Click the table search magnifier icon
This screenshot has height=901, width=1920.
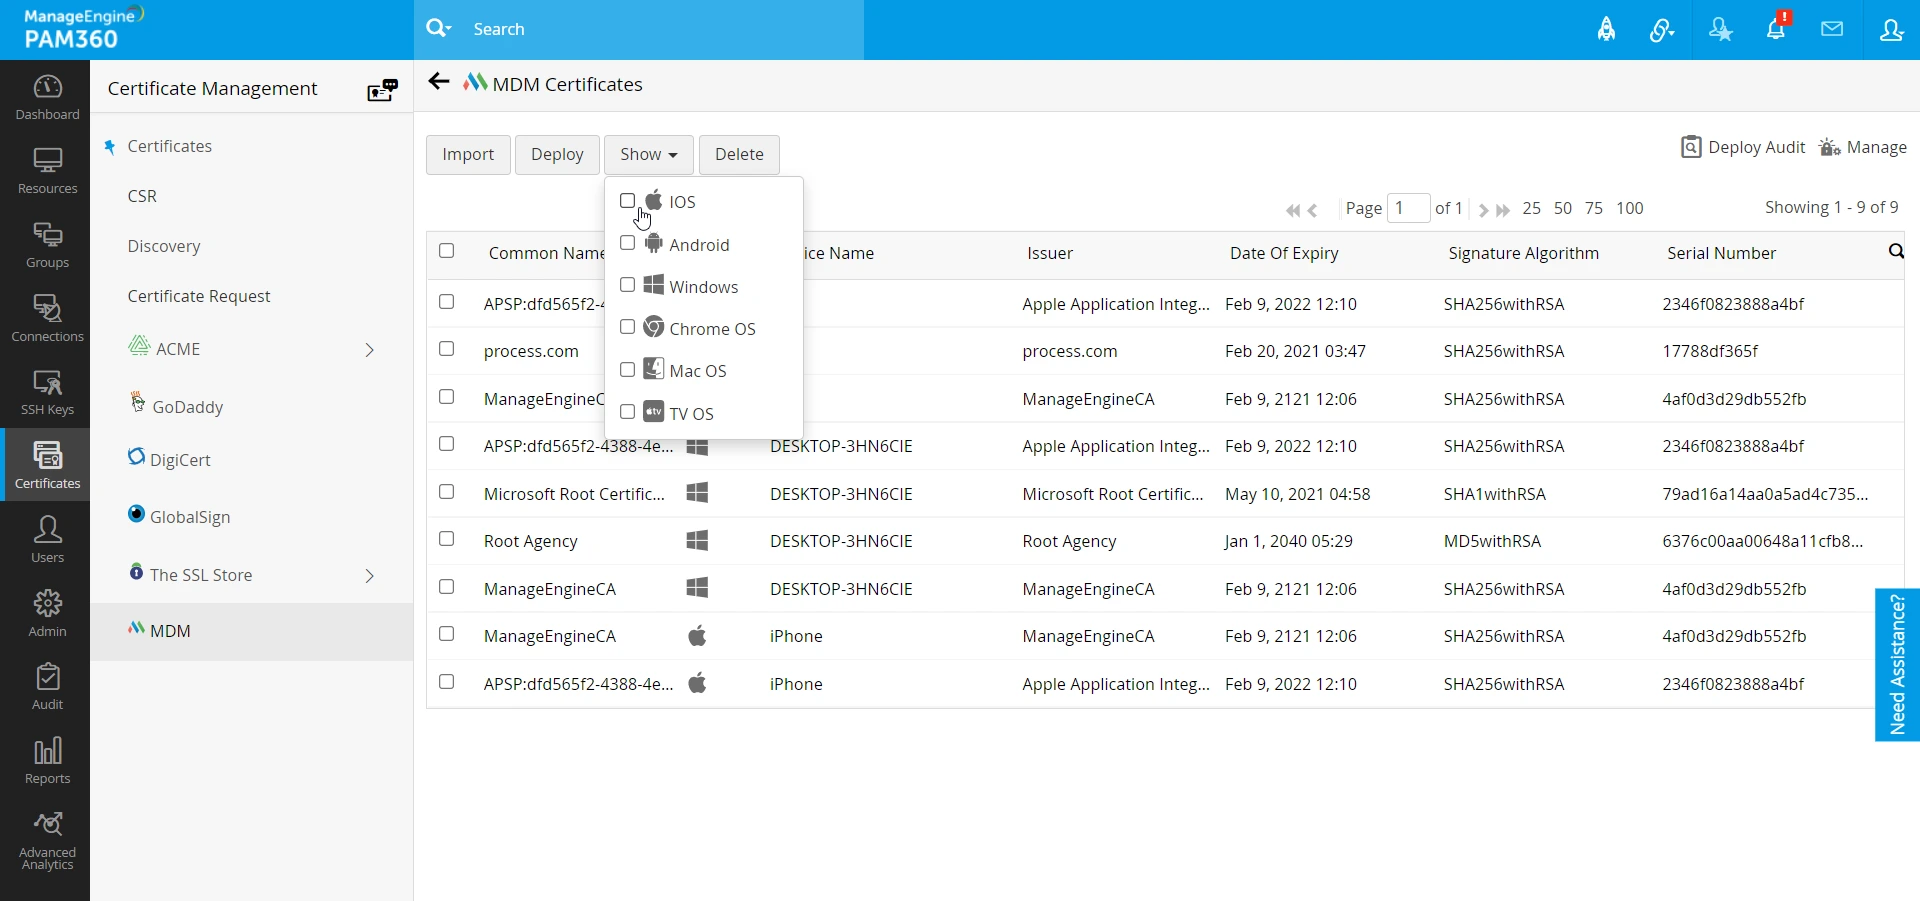[1895, 252]
